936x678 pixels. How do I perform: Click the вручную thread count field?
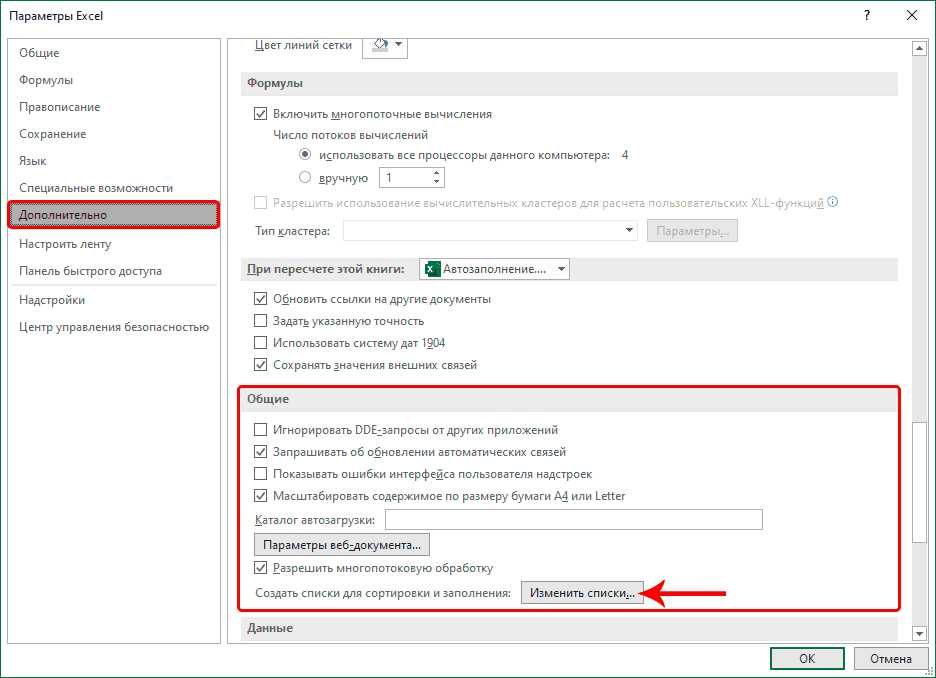click(x=405, y=177)
